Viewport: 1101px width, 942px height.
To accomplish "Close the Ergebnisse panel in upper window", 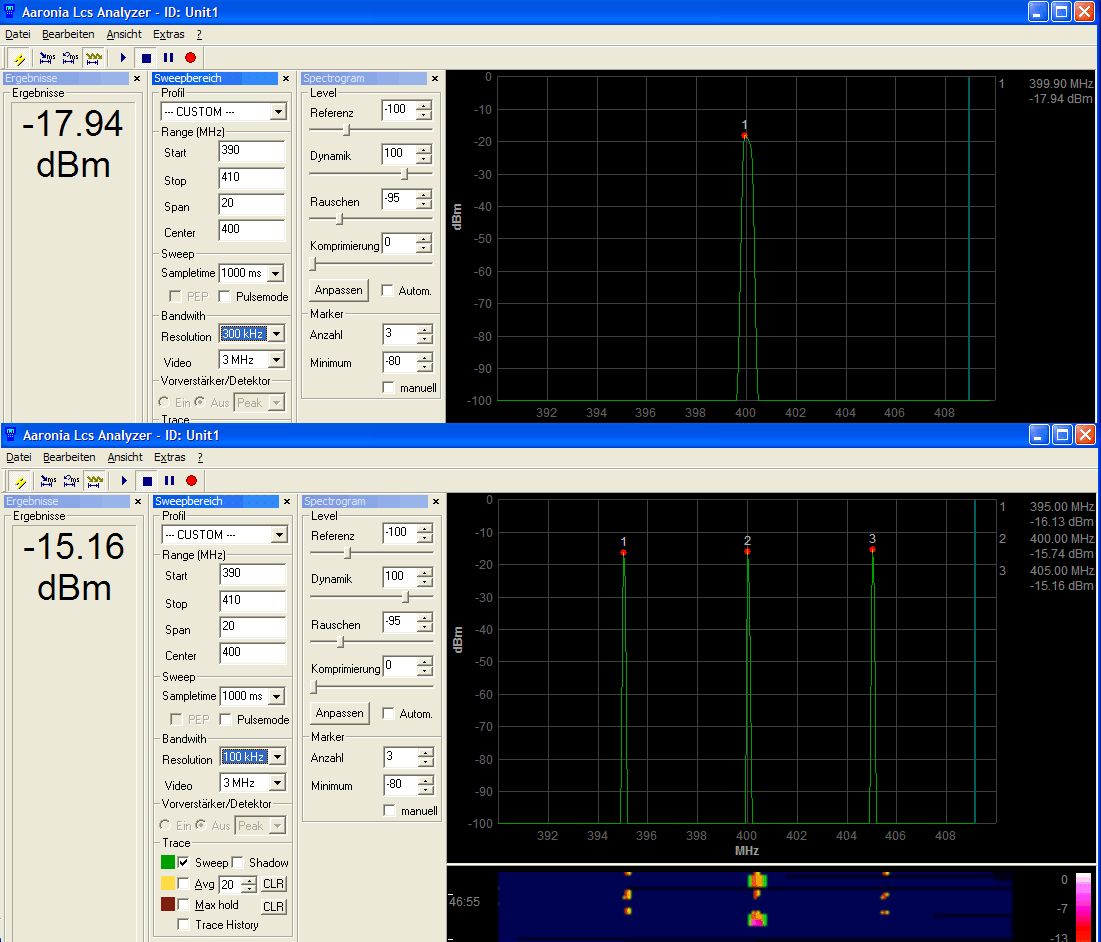I will [137, 78].
